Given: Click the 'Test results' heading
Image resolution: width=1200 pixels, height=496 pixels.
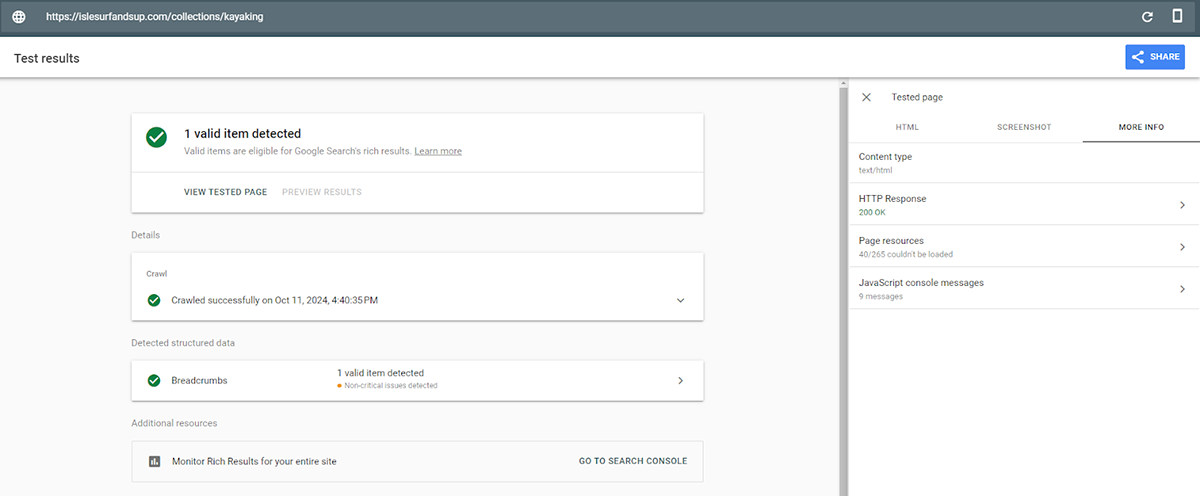Looking at the screenshot, I should click(x=47, y=58).
